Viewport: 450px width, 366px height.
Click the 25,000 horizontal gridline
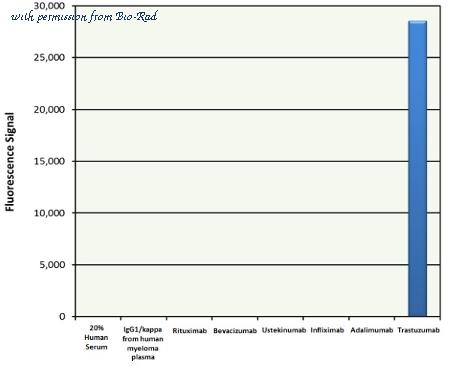242,57
